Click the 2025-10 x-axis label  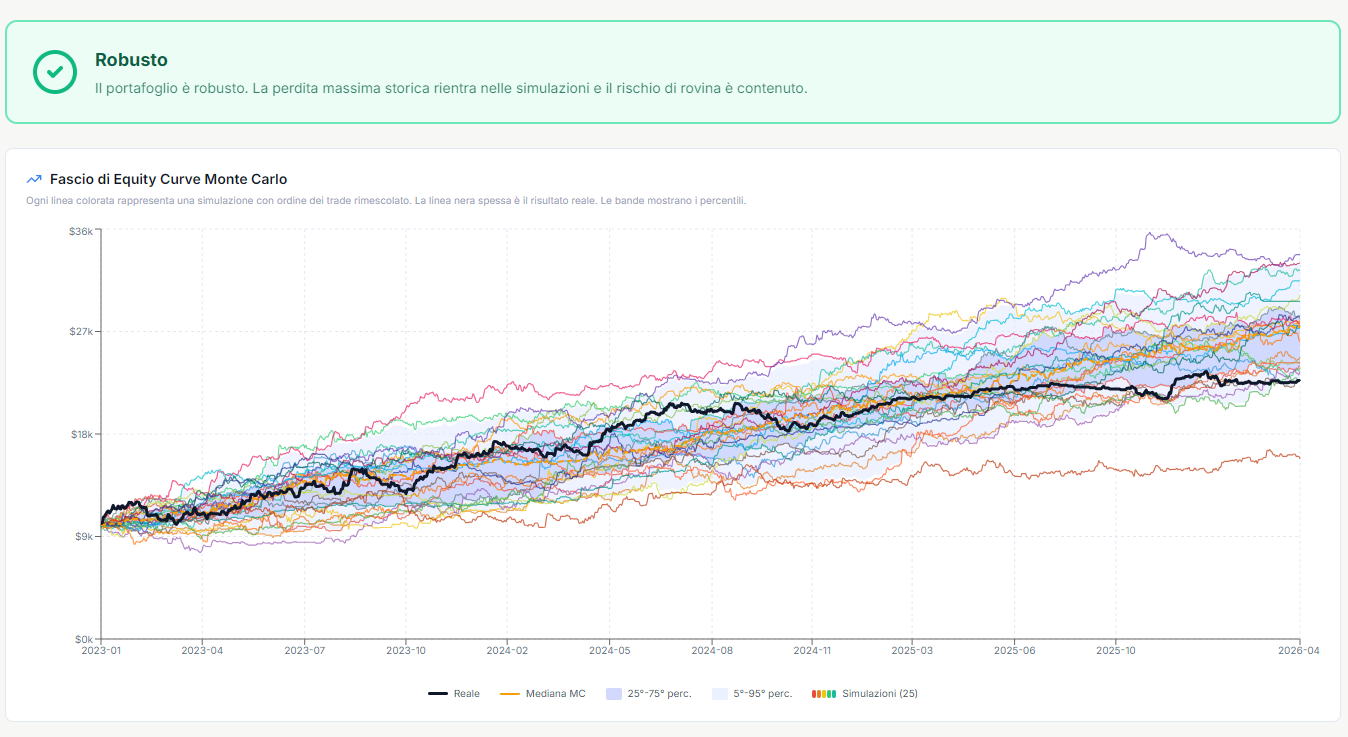click(1116, 650)
